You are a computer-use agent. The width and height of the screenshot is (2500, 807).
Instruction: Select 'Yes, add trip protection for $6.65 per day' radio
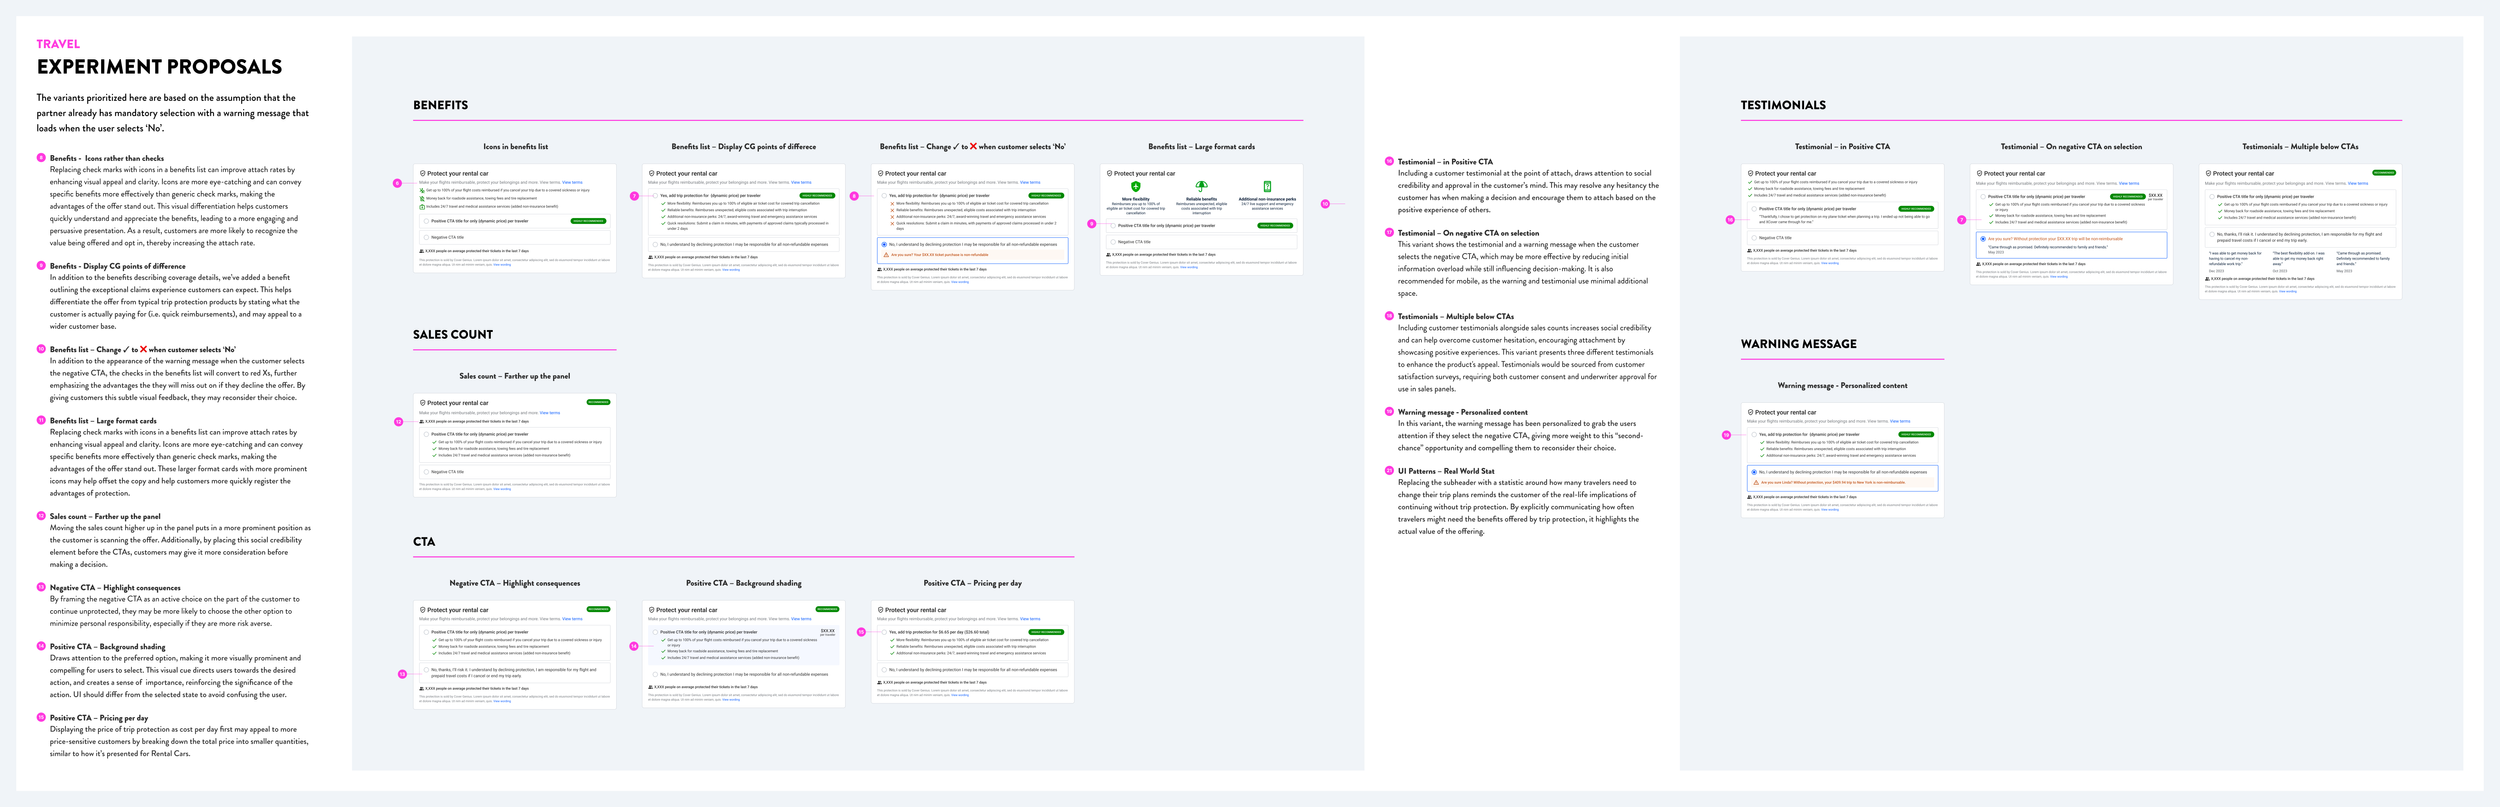point(884,632)
